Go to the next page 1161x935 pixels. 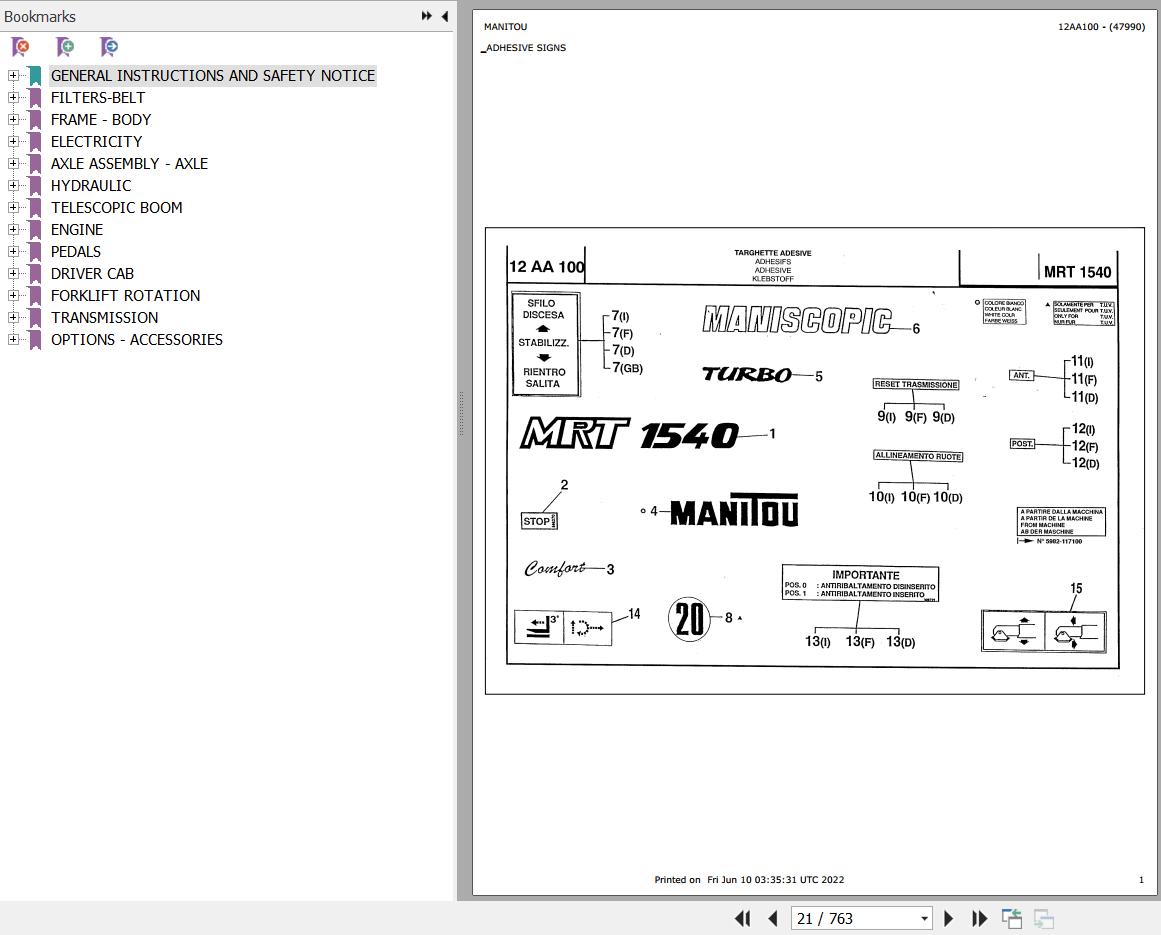coord(948,919)
